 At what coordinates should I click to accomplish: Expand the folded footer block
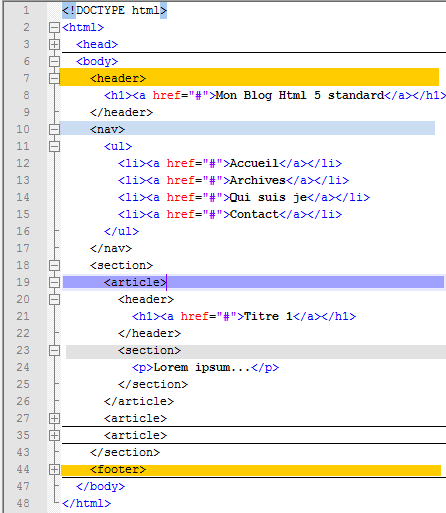54,469
